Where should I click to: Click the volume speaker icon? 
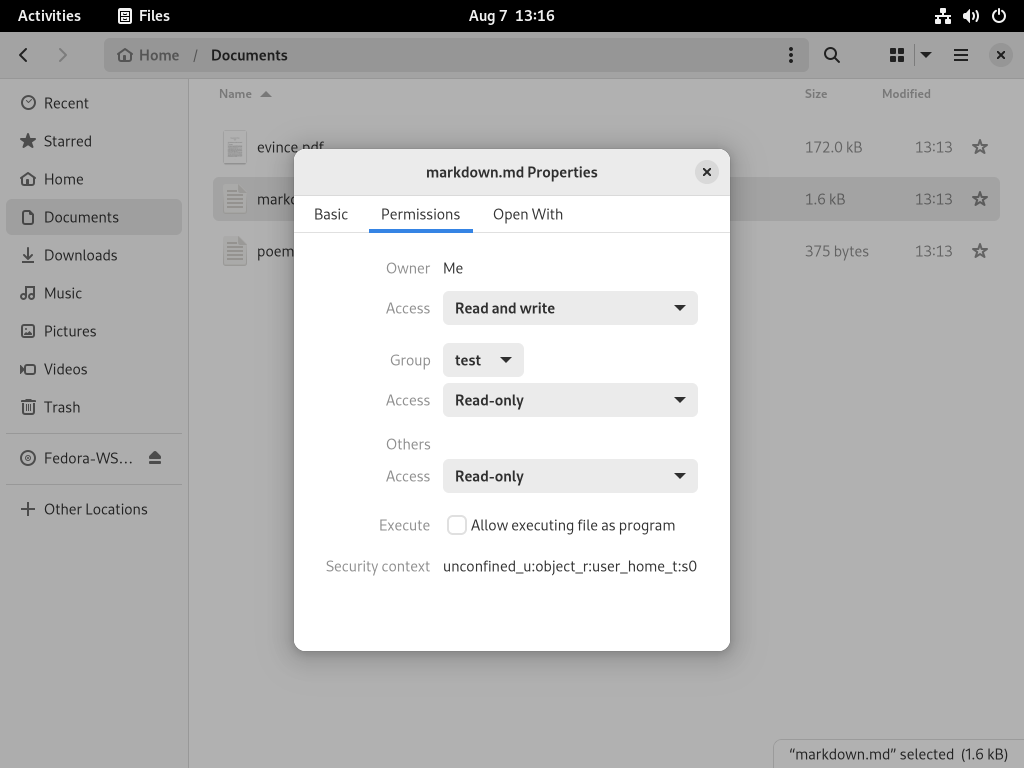tap(970, 16)
